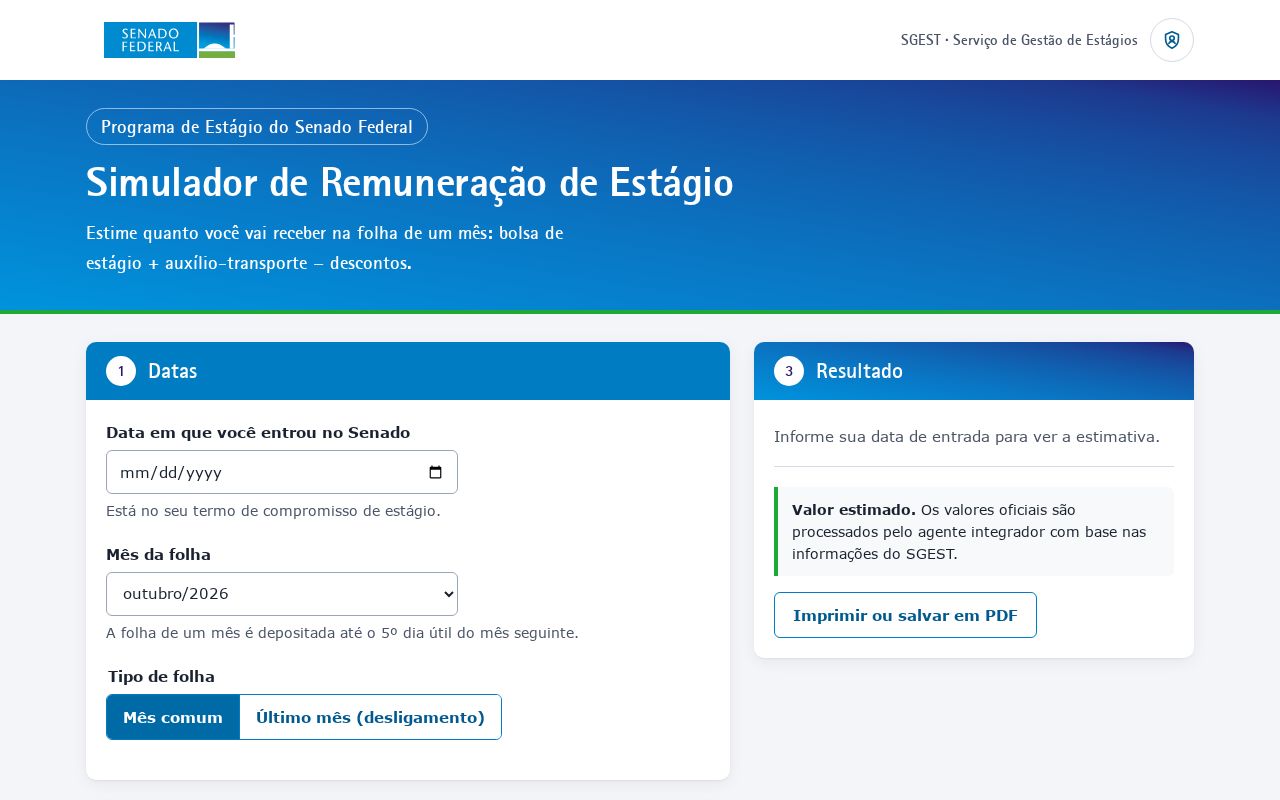The image size is (1280, 800).
Task: Open the shield user profile icon
Action: click(1172, 40)
